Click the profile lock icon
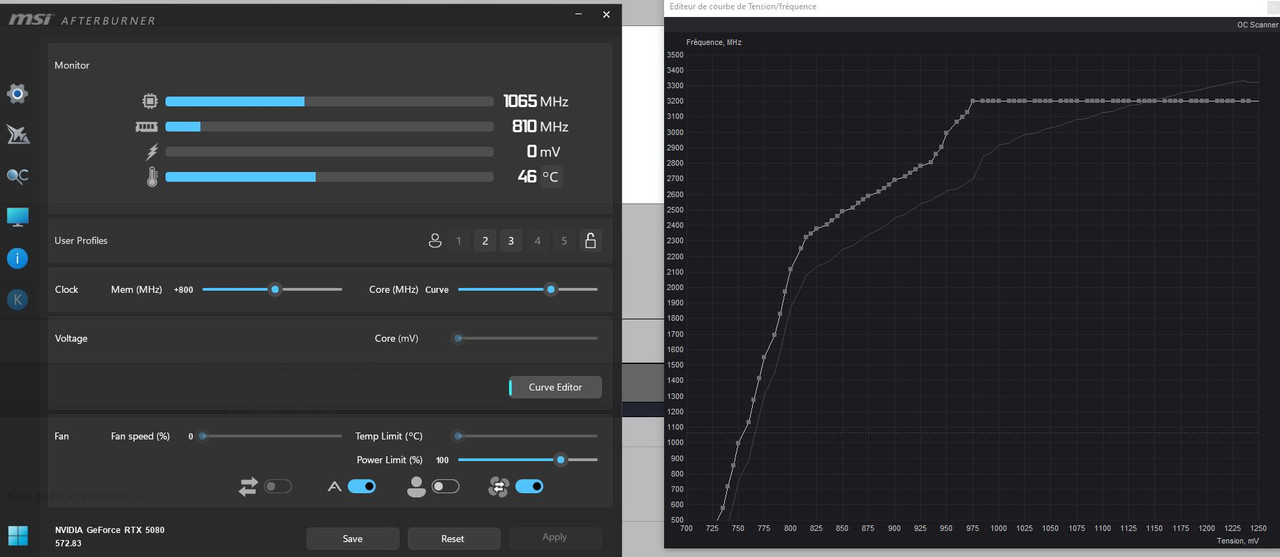 [590, 241]
